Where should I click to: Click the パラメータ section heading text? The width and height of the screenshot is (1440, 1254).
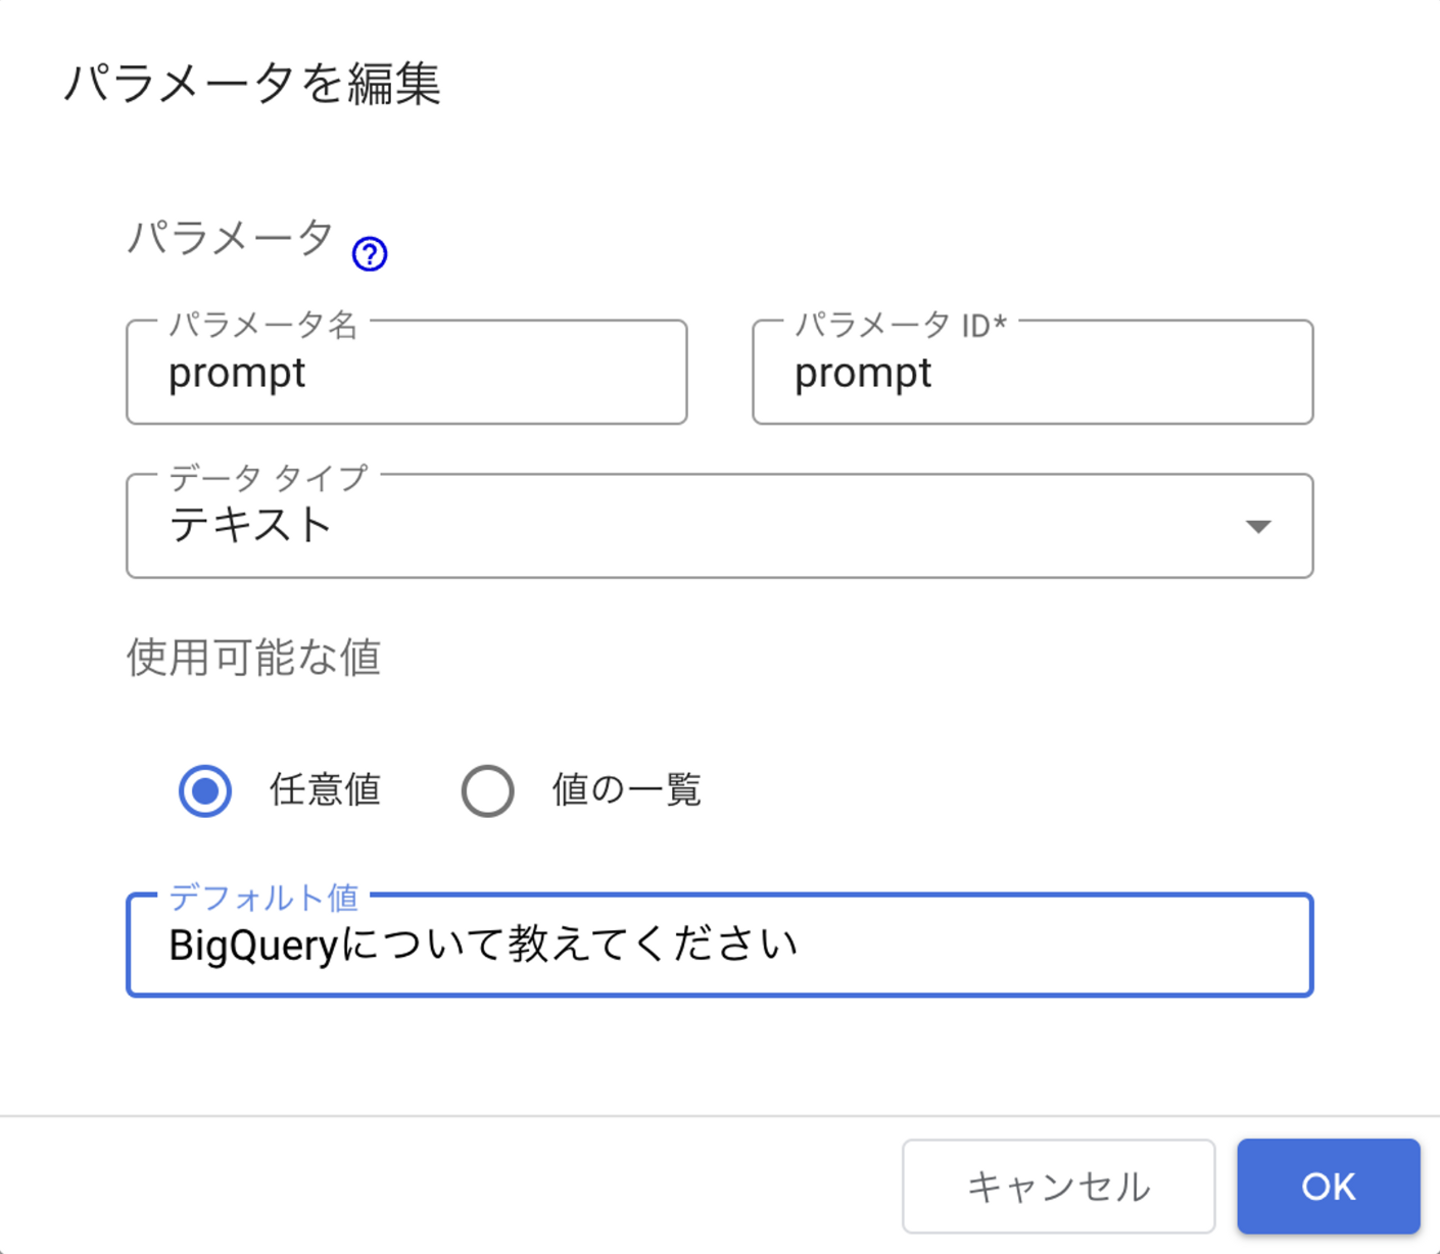point(230,239)
